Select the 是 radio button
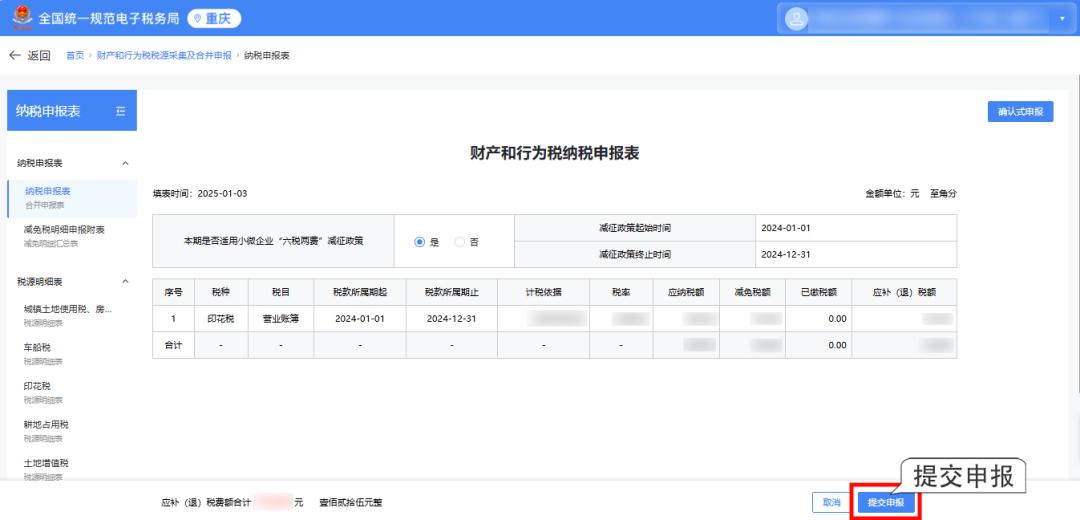1080x520 pixels. (x=419, y=242)
